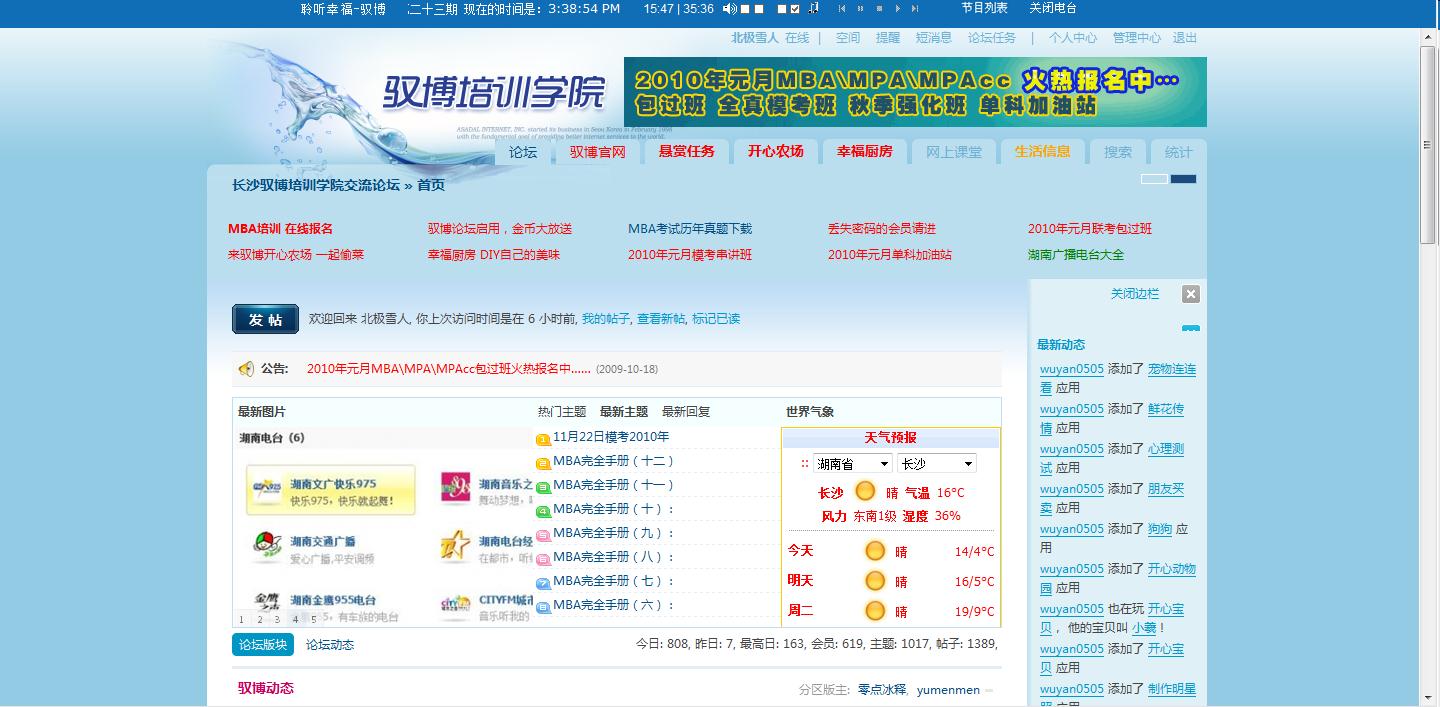This screenshot has height=707, width=1440.
Task: Stop the radio player playback
Action: (879, 8)
